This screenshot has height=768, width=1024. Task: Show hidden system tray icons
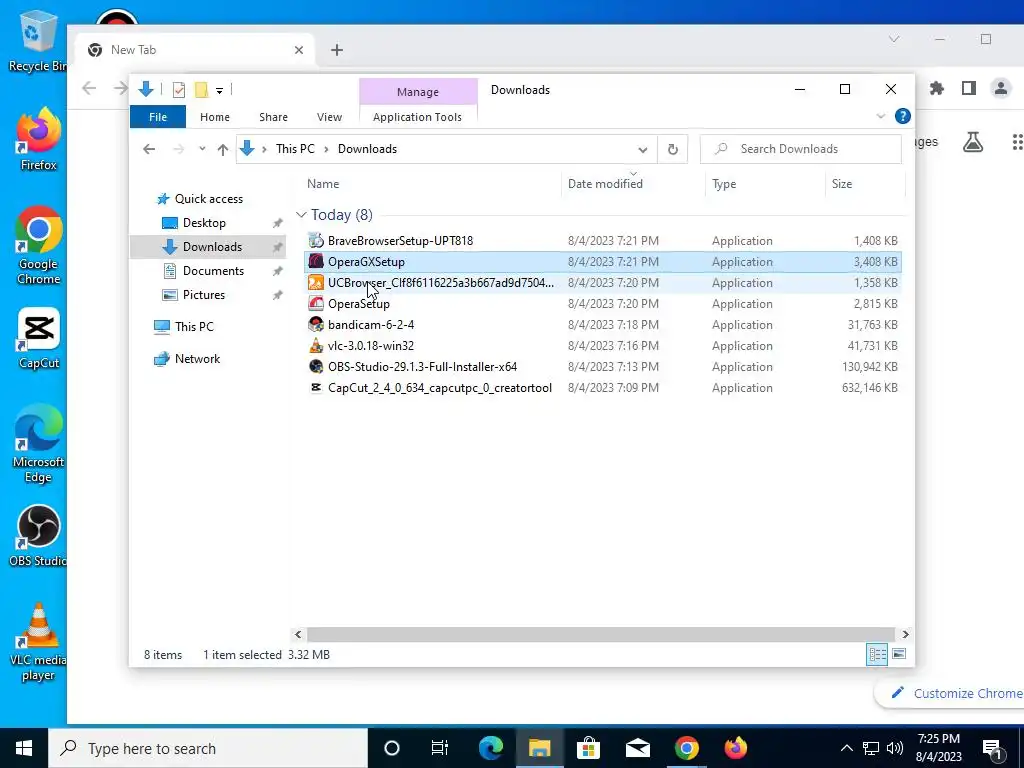846,748
